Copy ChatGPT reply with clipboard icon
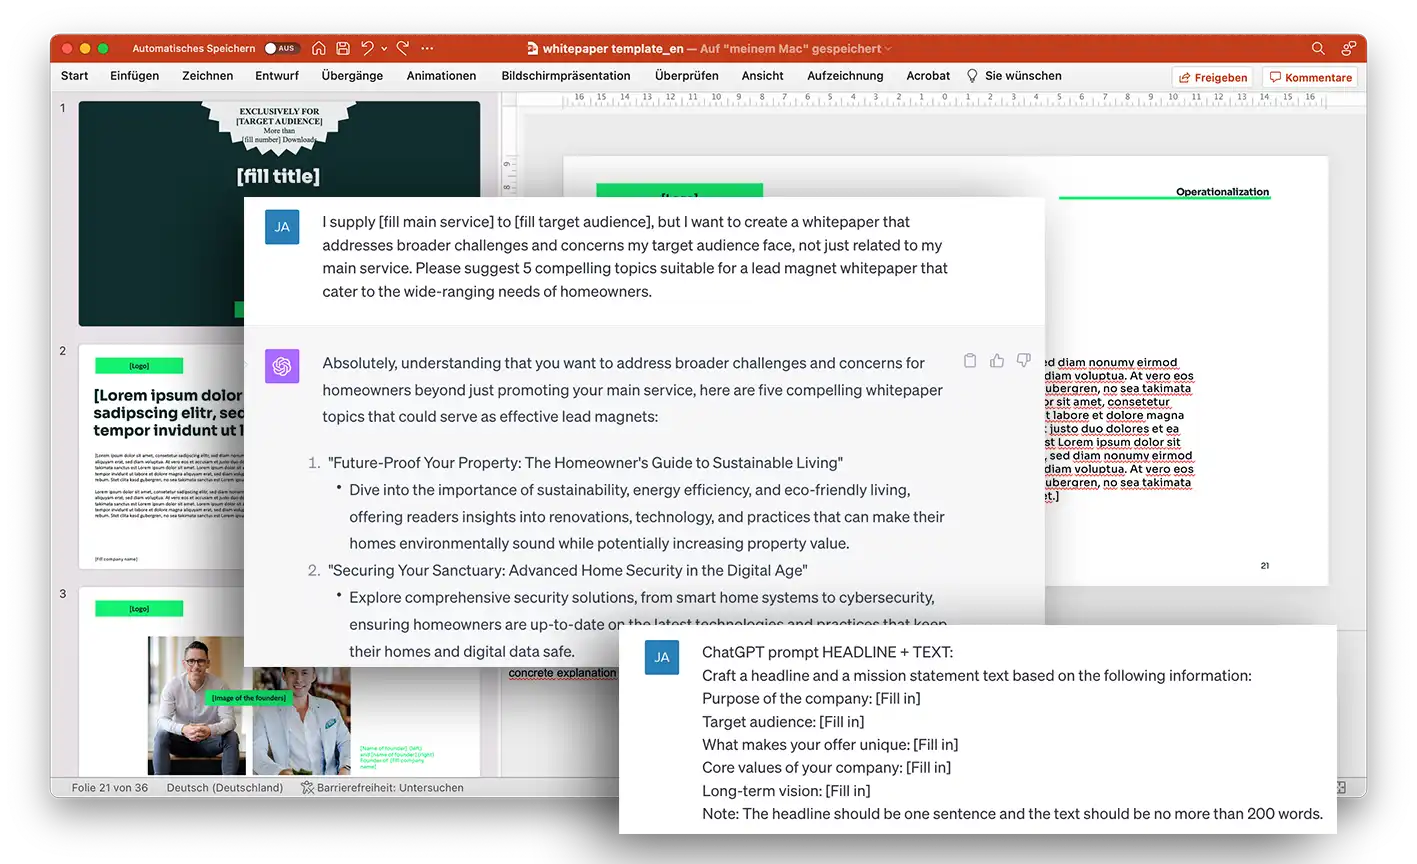The height and width of the screenshot is (864, 1417). click(x=970, y=361)
